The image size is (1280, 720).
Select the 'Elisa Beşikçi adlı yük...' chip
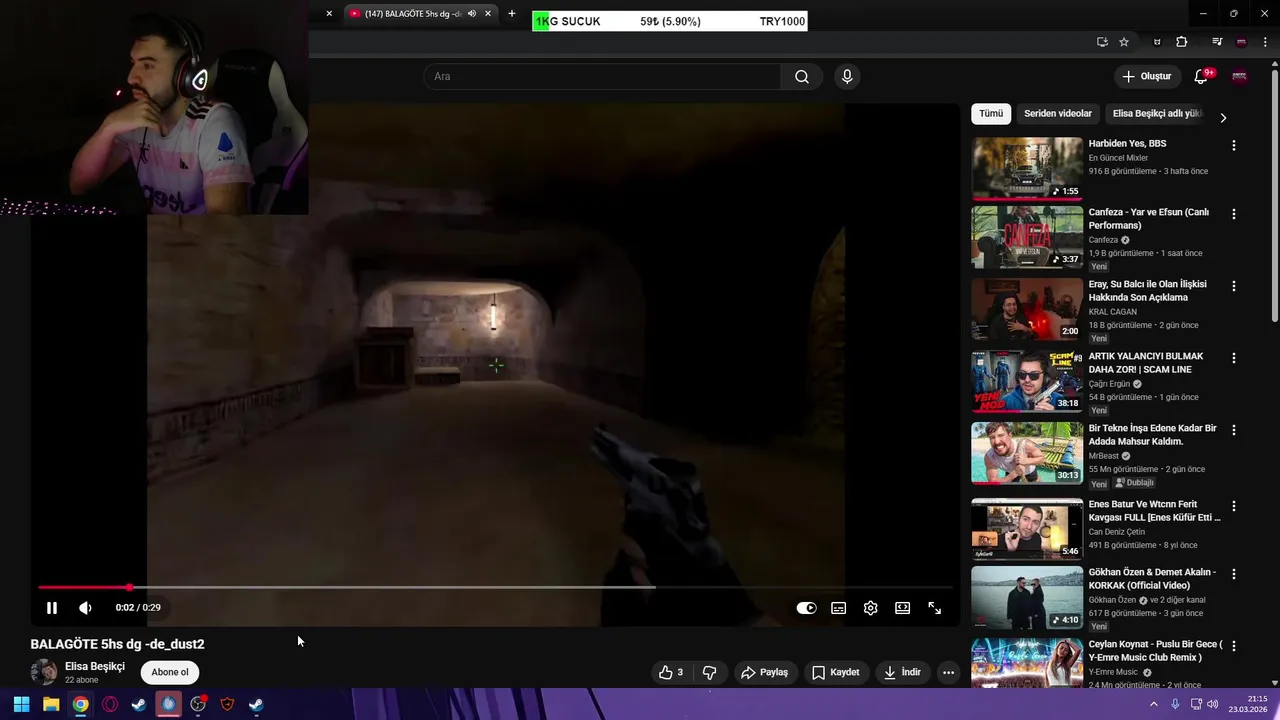1156,114
